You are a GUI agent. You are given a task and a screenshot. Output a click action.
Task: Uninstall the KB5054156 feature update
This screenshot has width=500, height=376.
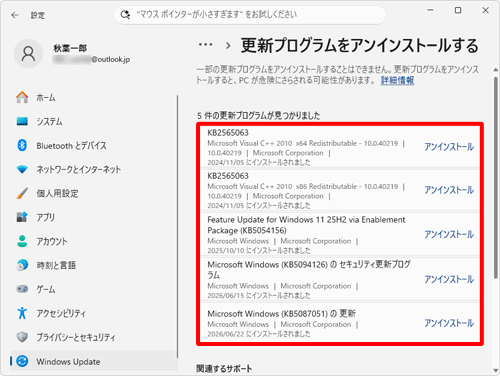point(449,235)
